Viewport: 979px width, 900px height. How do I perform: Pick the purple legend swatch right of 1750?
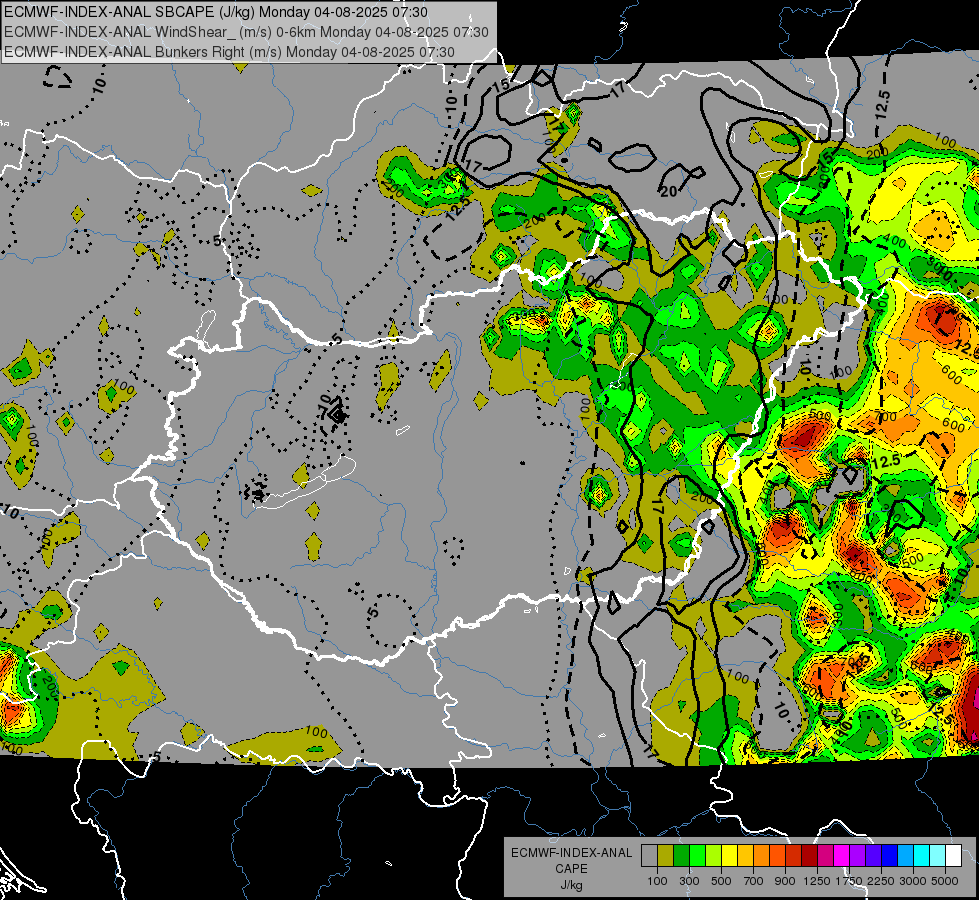[858, 856]
